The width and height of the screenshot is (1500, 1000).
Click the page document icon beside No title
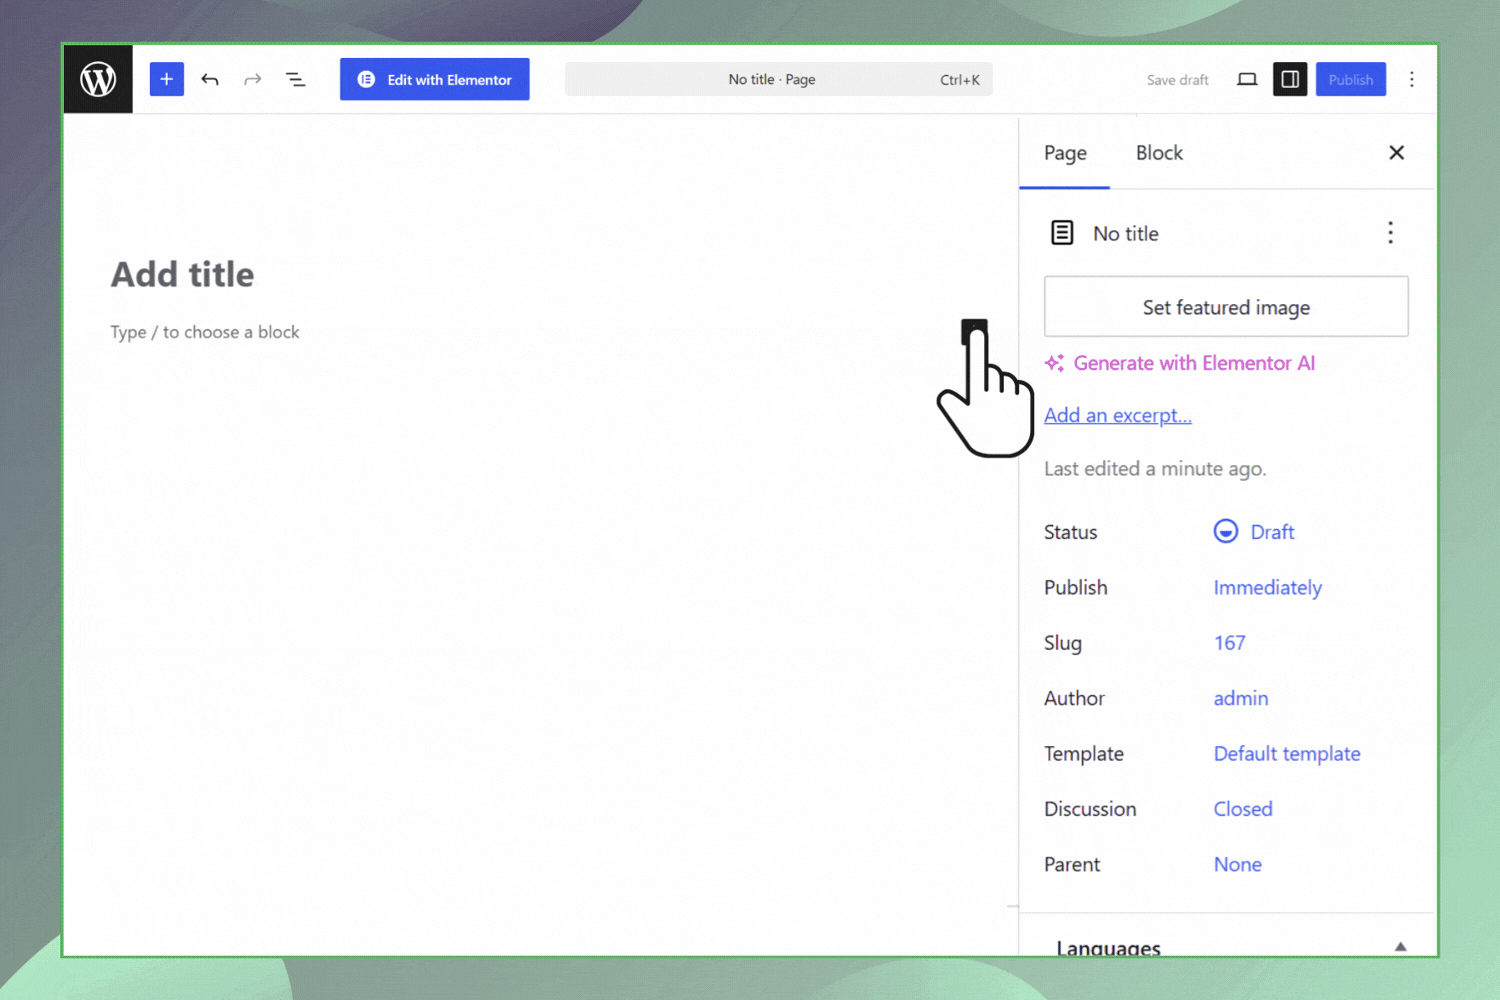pyautogui.click(x=1062, y=233)
